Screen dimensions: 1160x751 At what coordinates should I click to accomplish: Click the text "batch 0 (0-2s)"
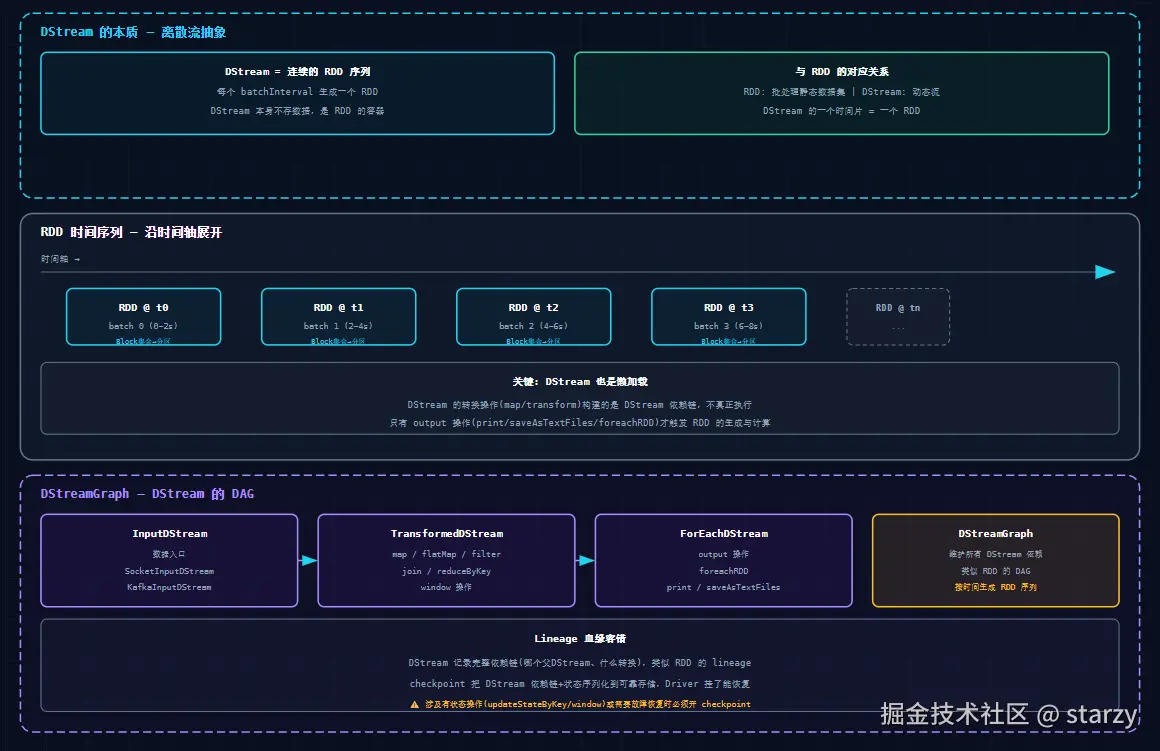(x=144, y=326)
